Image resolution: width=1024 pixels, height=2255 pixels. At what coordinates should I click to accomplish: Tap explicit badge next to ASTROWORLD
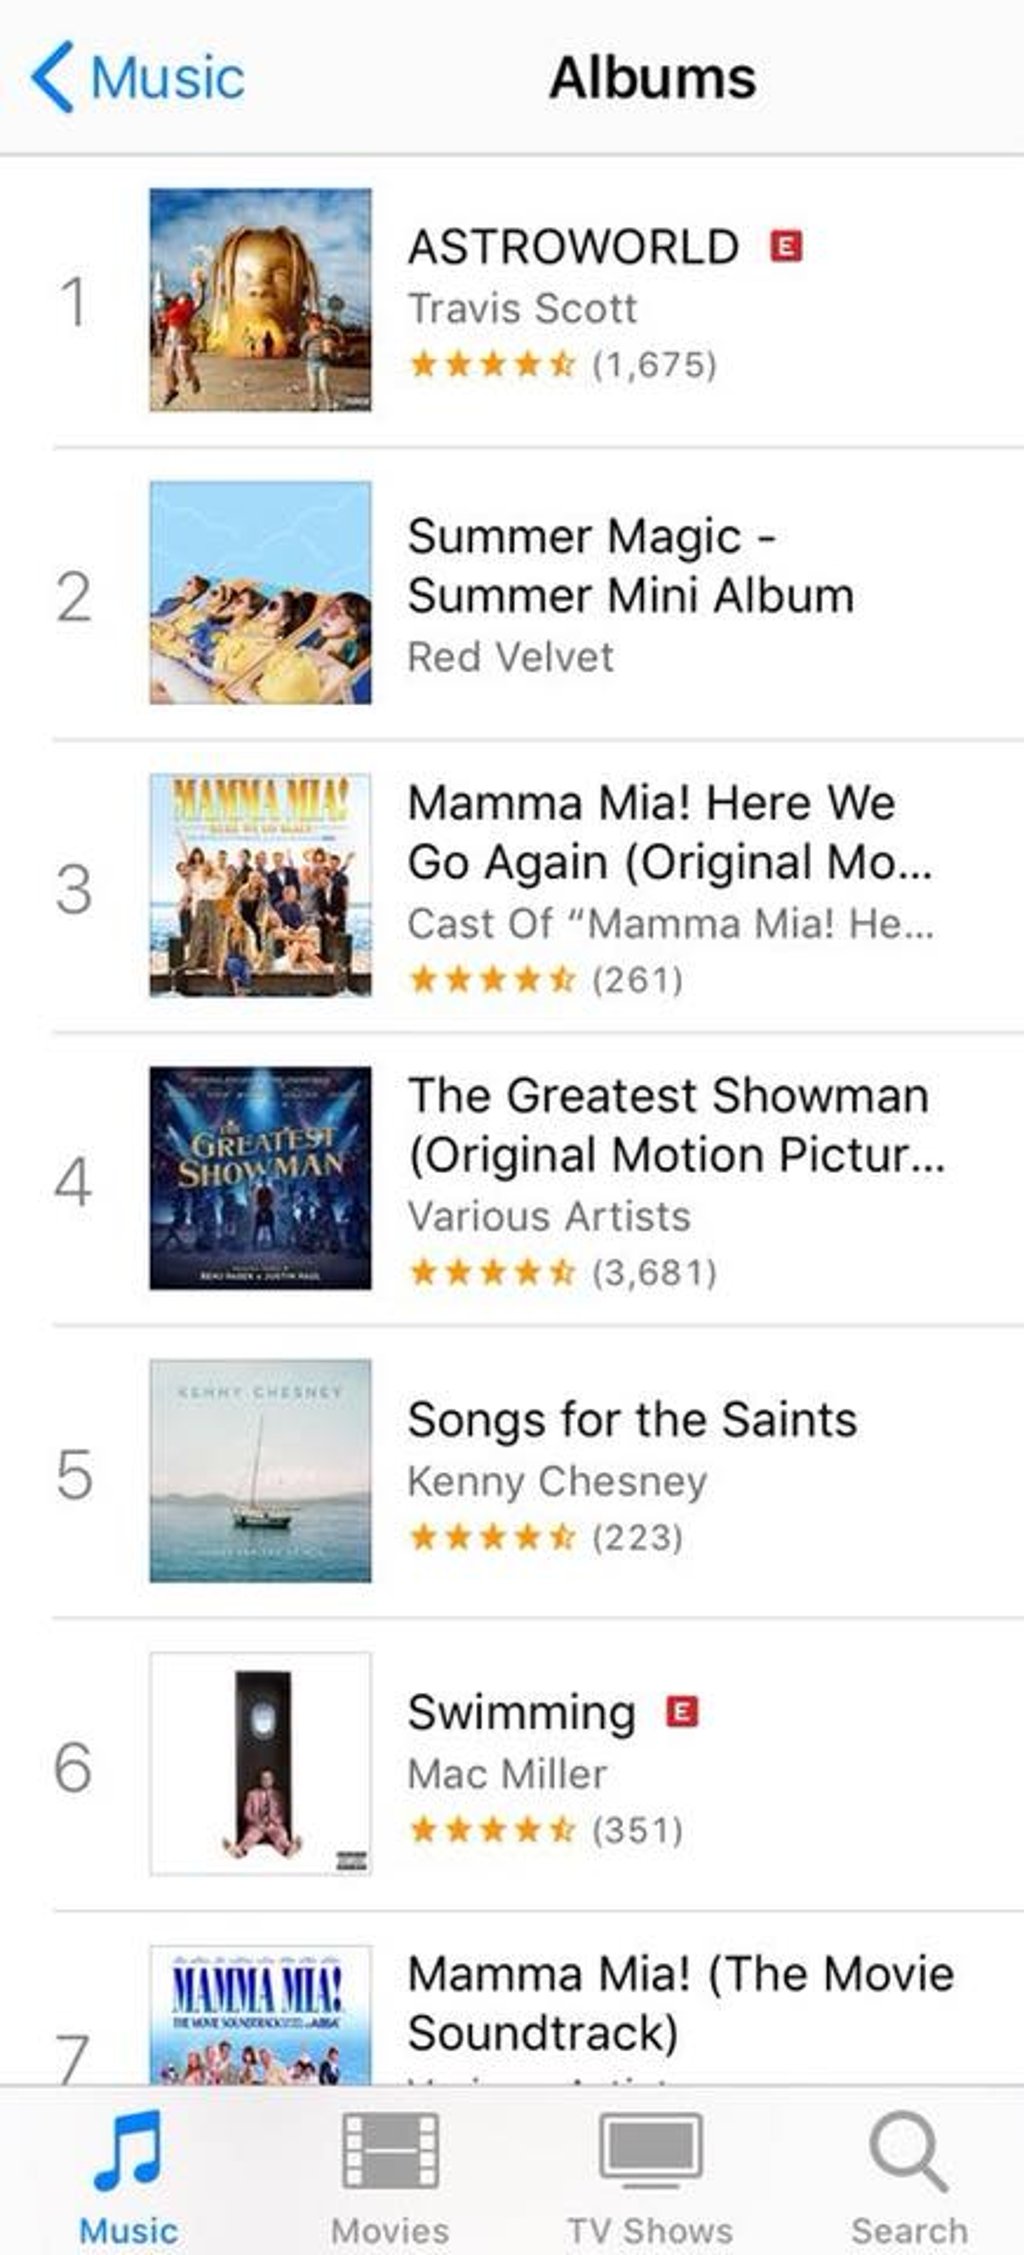pyautogui.click(x=786, y=245)
